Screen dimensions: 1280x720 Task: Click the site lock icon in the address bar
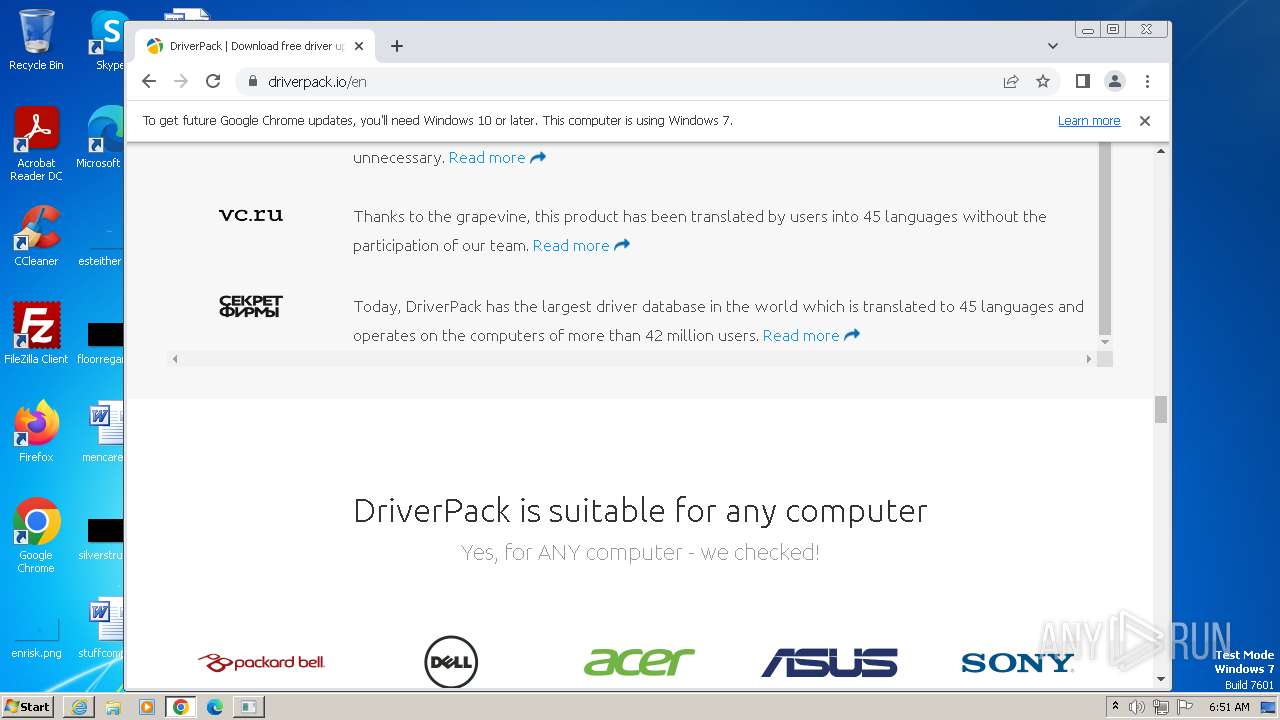[x=252, y=81]
